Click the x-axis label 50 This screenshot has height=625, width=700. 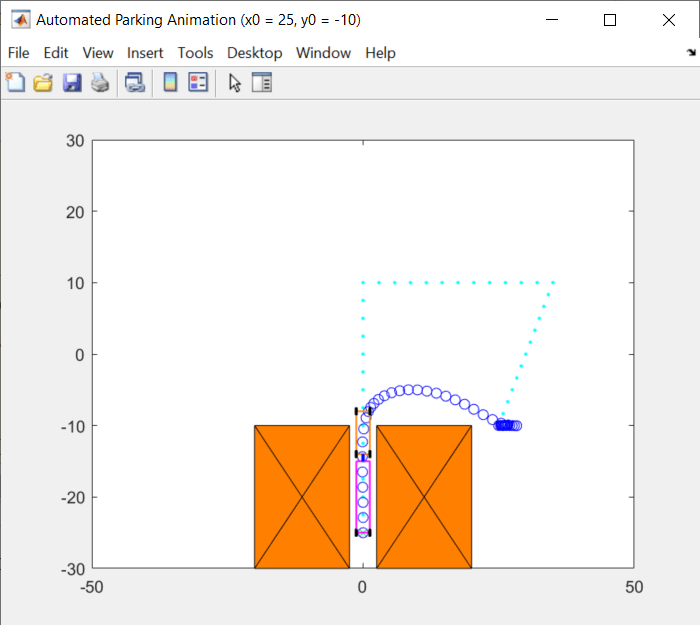coord(634,587)
